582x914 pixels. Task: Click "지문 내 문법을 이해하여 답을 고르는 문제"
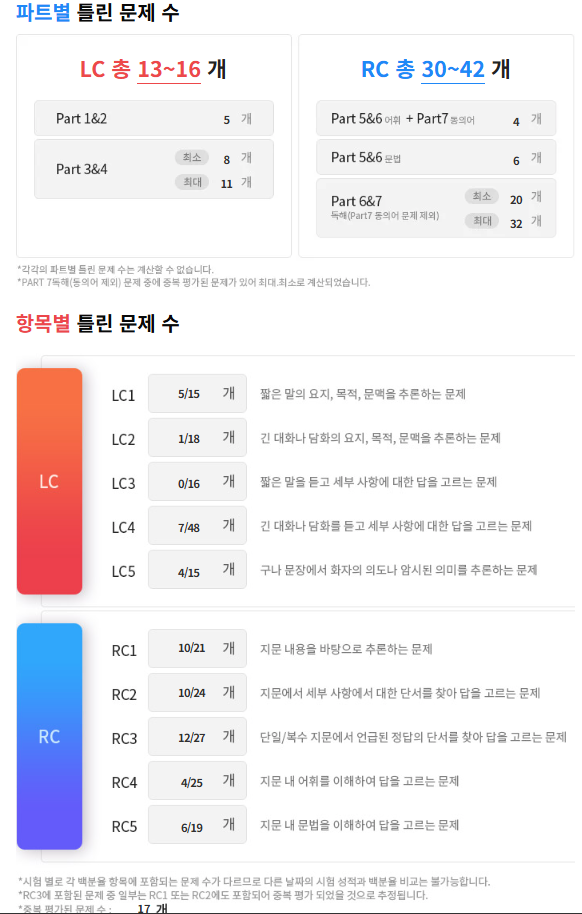click(x=359, y=825)
